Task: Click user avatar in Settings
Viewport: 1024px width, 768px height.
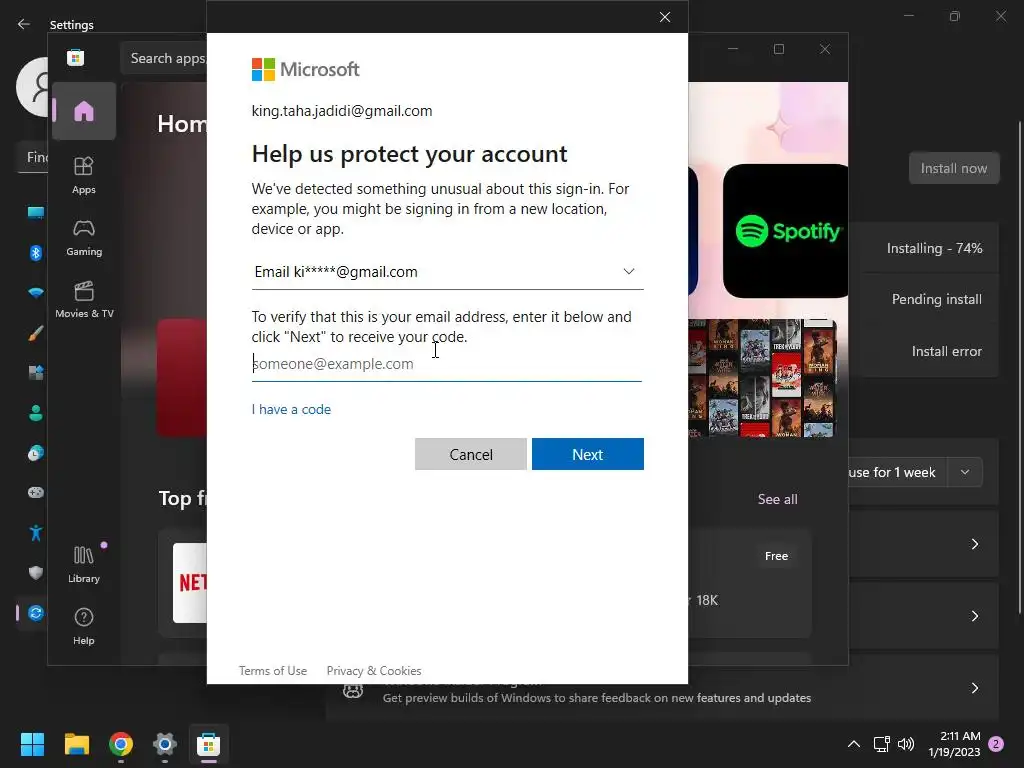Action: 33,87
